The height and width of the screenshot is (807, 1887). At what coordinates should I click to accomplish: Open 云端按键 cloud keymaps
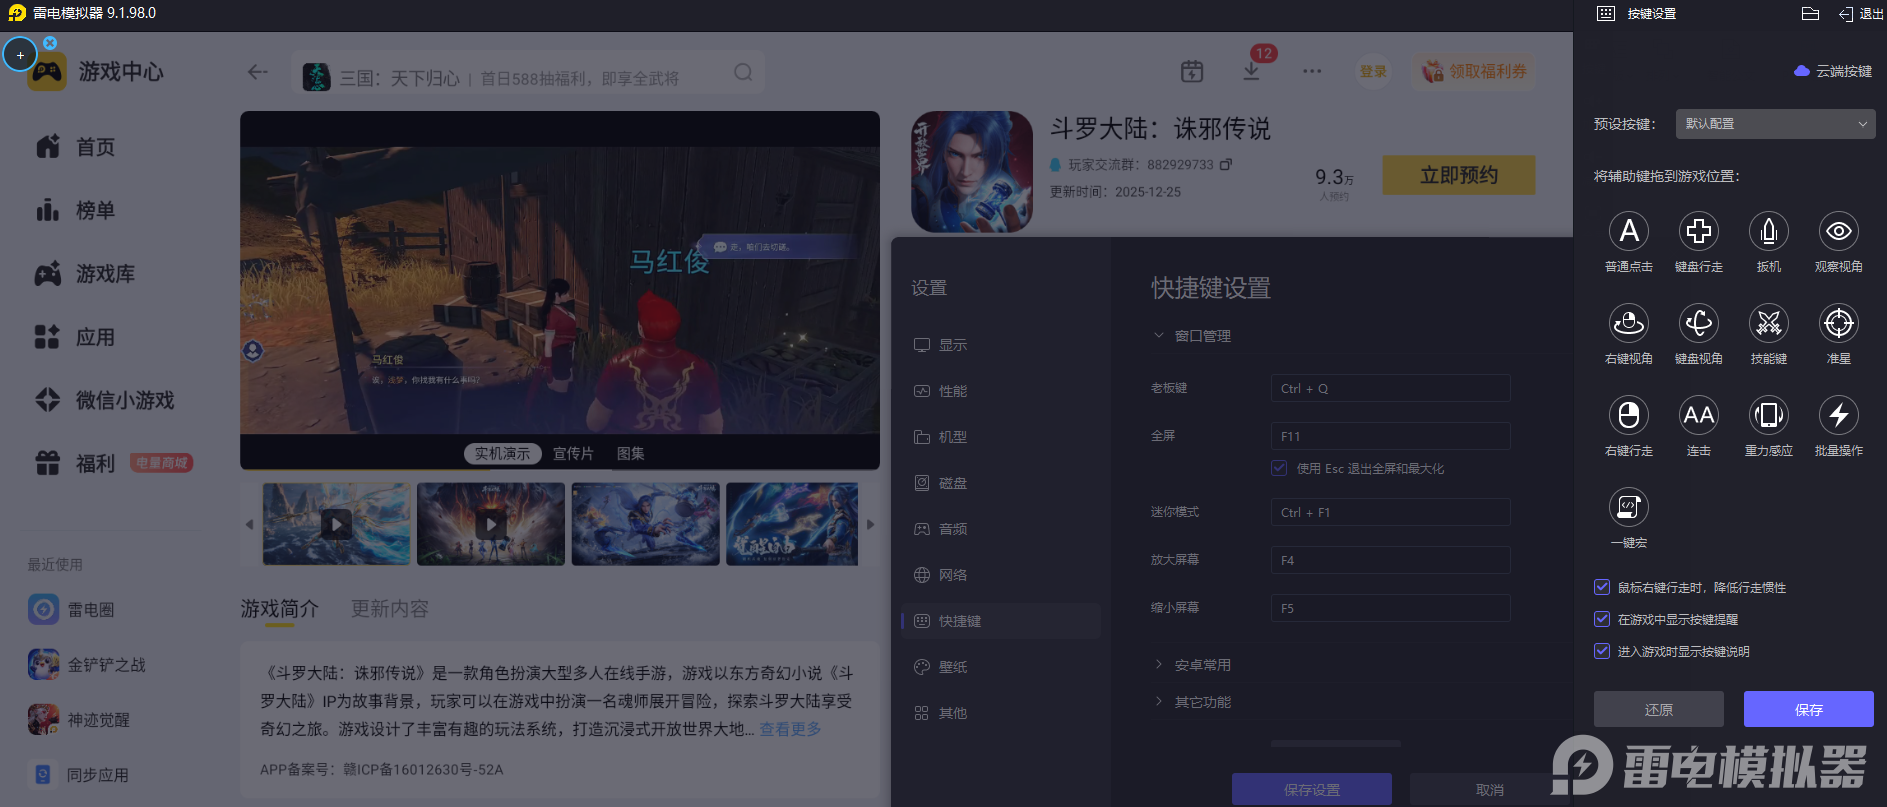point(1833,71)
